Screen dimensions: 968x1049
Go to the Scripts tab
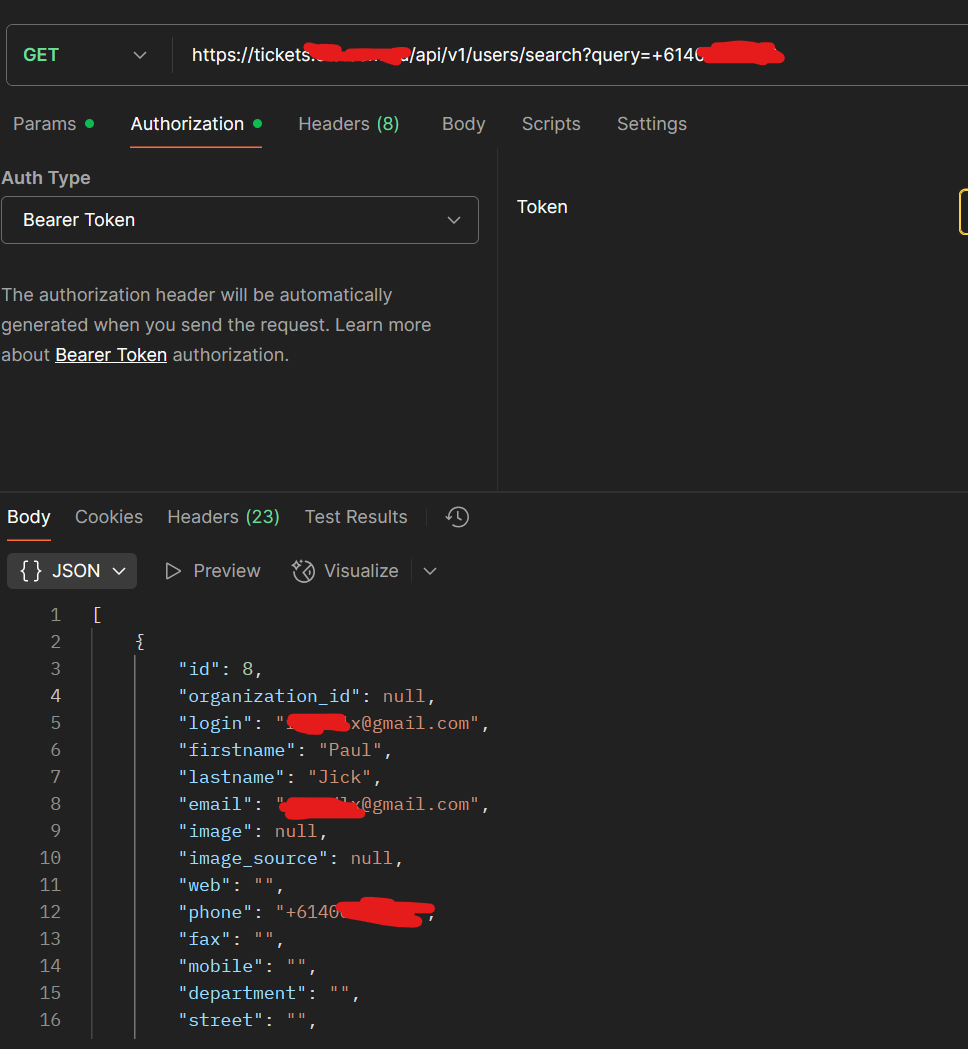[x=551, y=124]
